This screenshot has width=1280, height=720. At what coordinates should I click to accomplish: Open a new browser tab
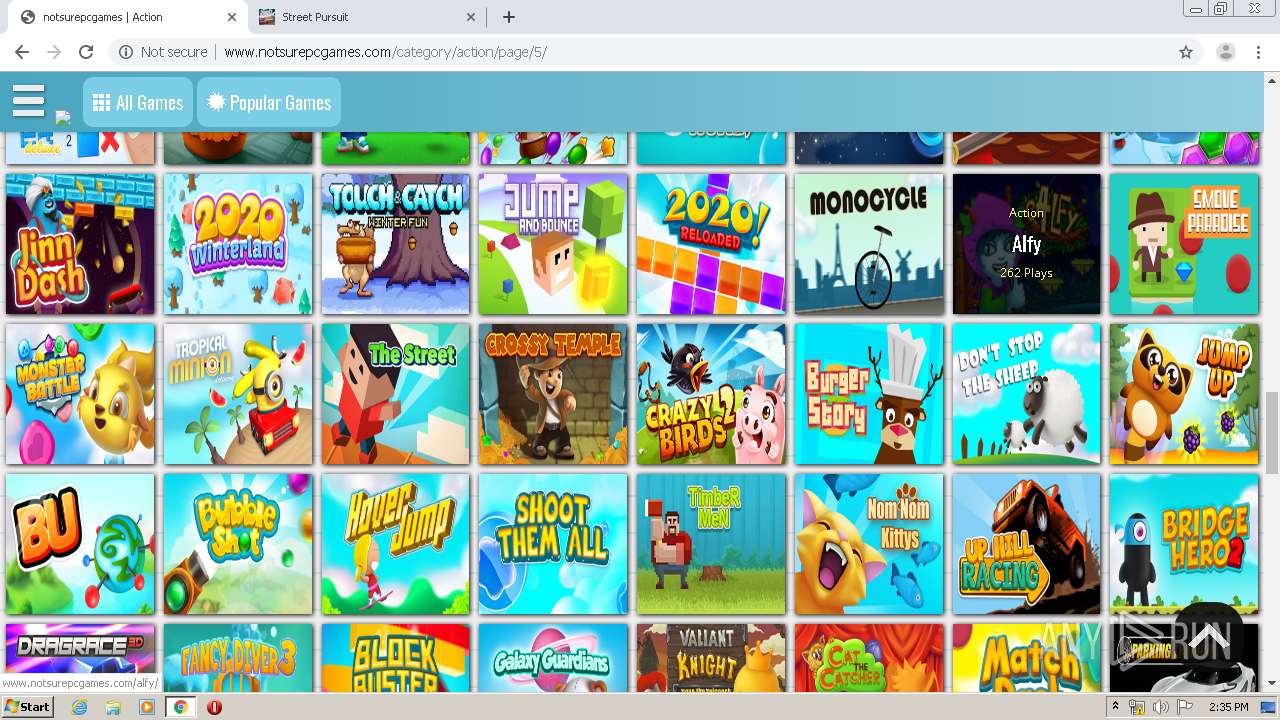coord(509,17)
